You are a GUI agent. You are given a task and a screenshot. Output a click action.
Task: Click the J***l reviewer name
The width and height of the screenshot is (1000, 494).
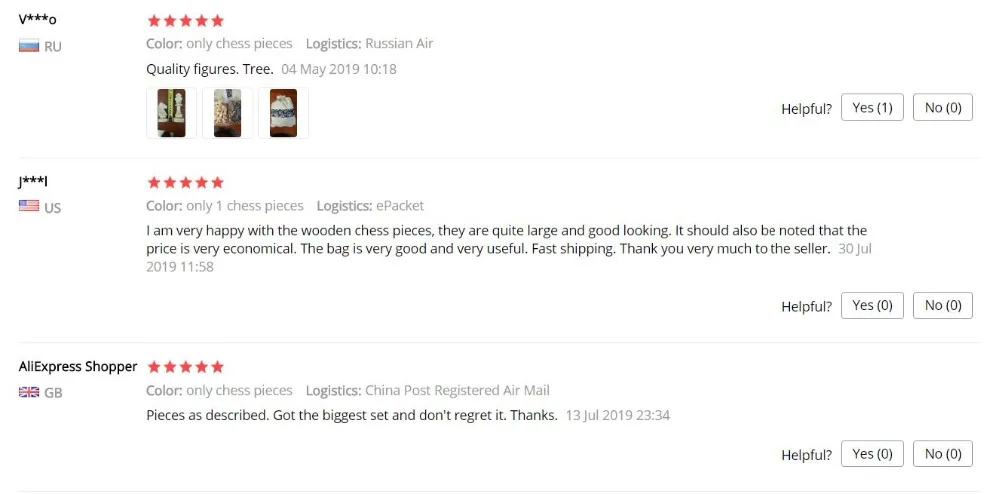click(x=33, y=182)
